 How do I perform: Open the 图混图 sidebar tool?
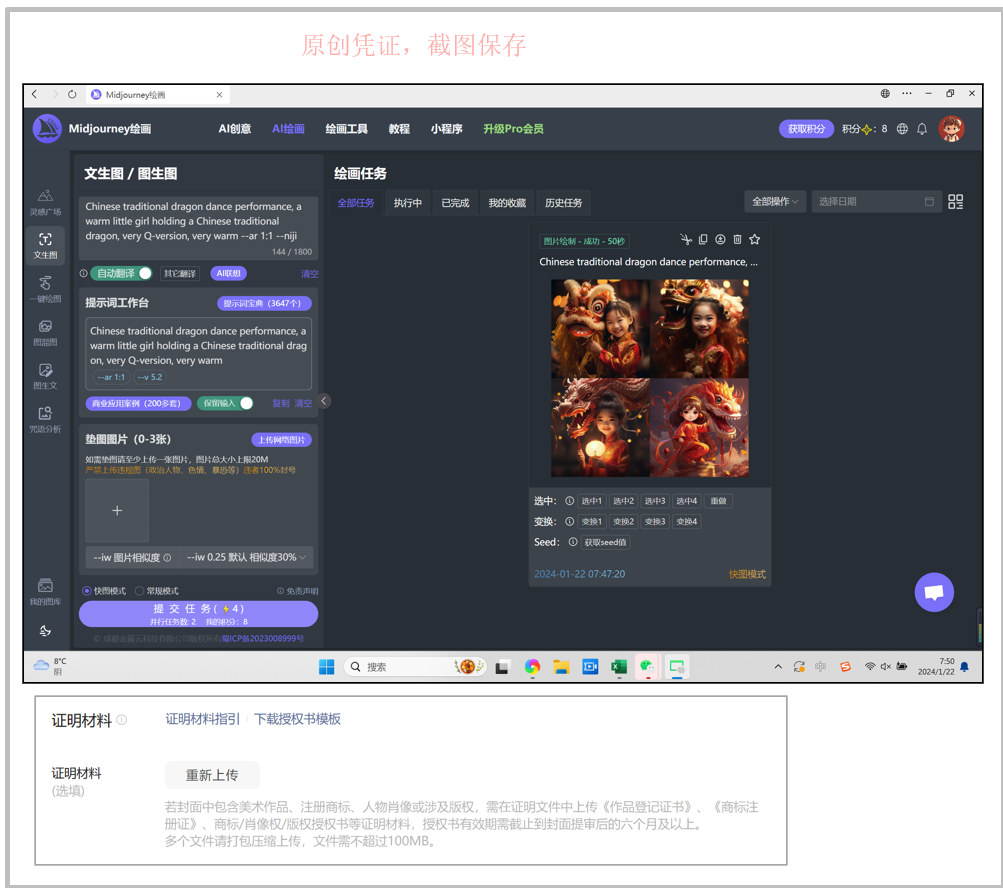(45, 333)
